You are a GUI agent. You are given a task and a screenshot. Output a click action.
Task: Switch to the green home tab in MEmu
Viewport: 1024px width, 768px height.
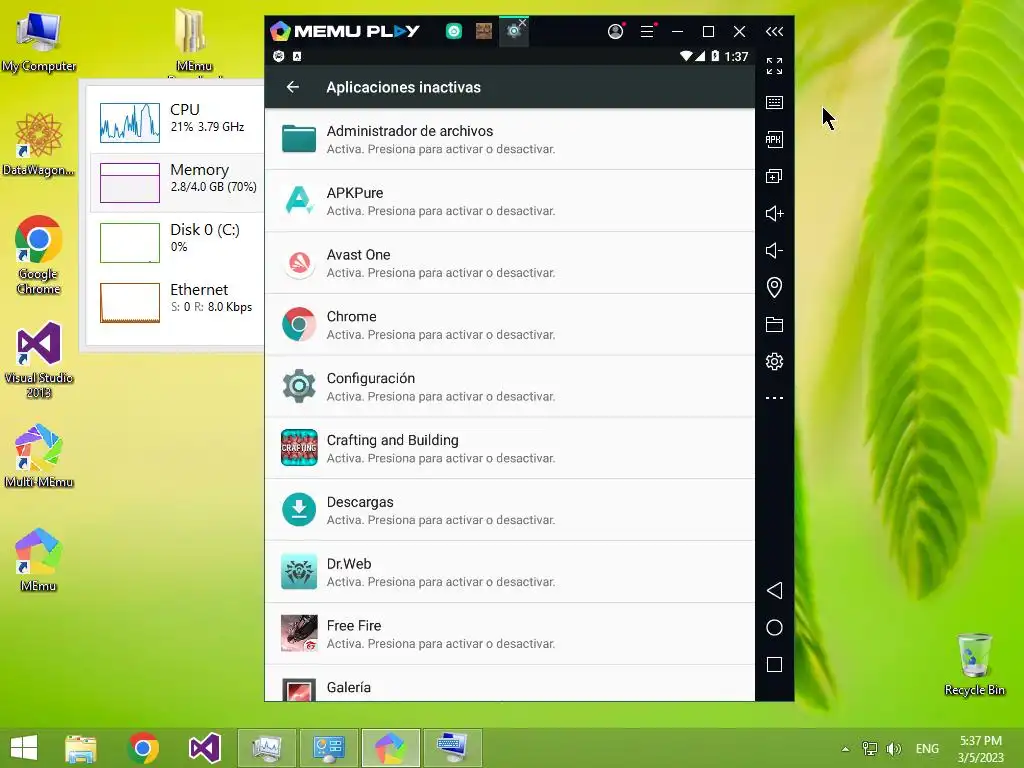(x=454, y=31)
